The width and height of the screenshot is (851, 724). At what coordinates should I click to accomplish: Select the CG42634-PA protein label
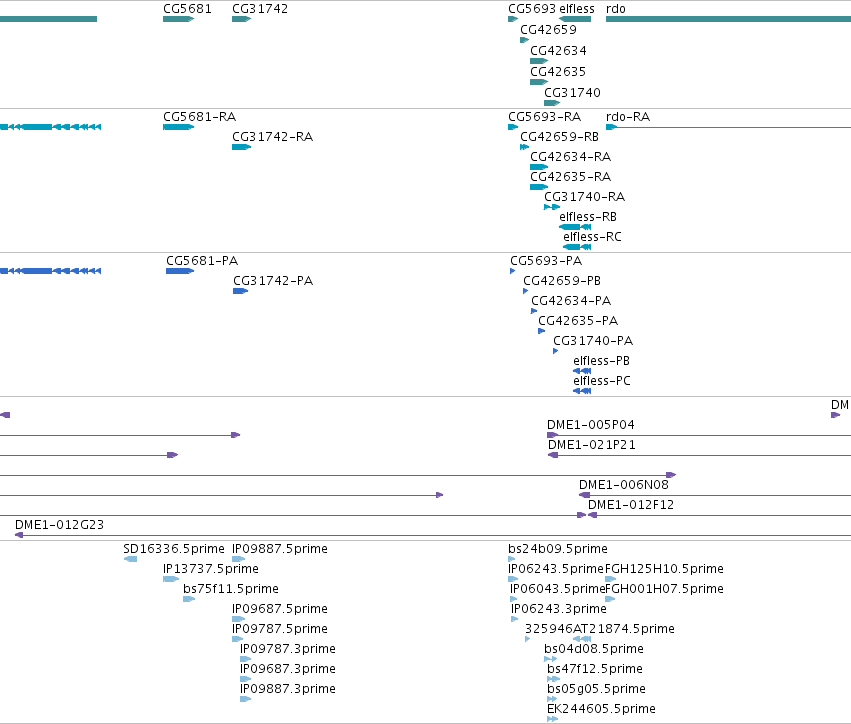pyautogui.click(x=571, y=301)
